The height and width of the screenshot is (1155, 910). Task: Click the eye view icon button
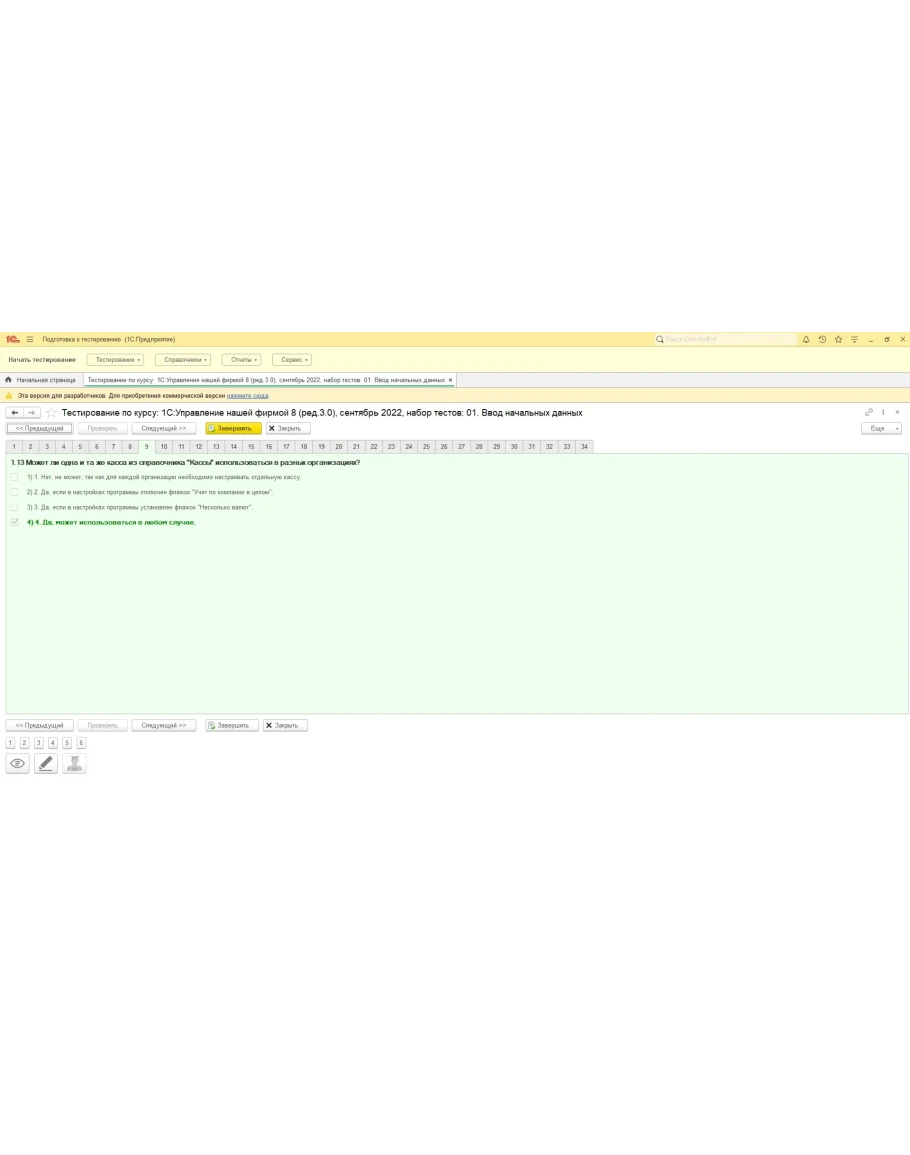pyautogui.click(x=17, y=763)
